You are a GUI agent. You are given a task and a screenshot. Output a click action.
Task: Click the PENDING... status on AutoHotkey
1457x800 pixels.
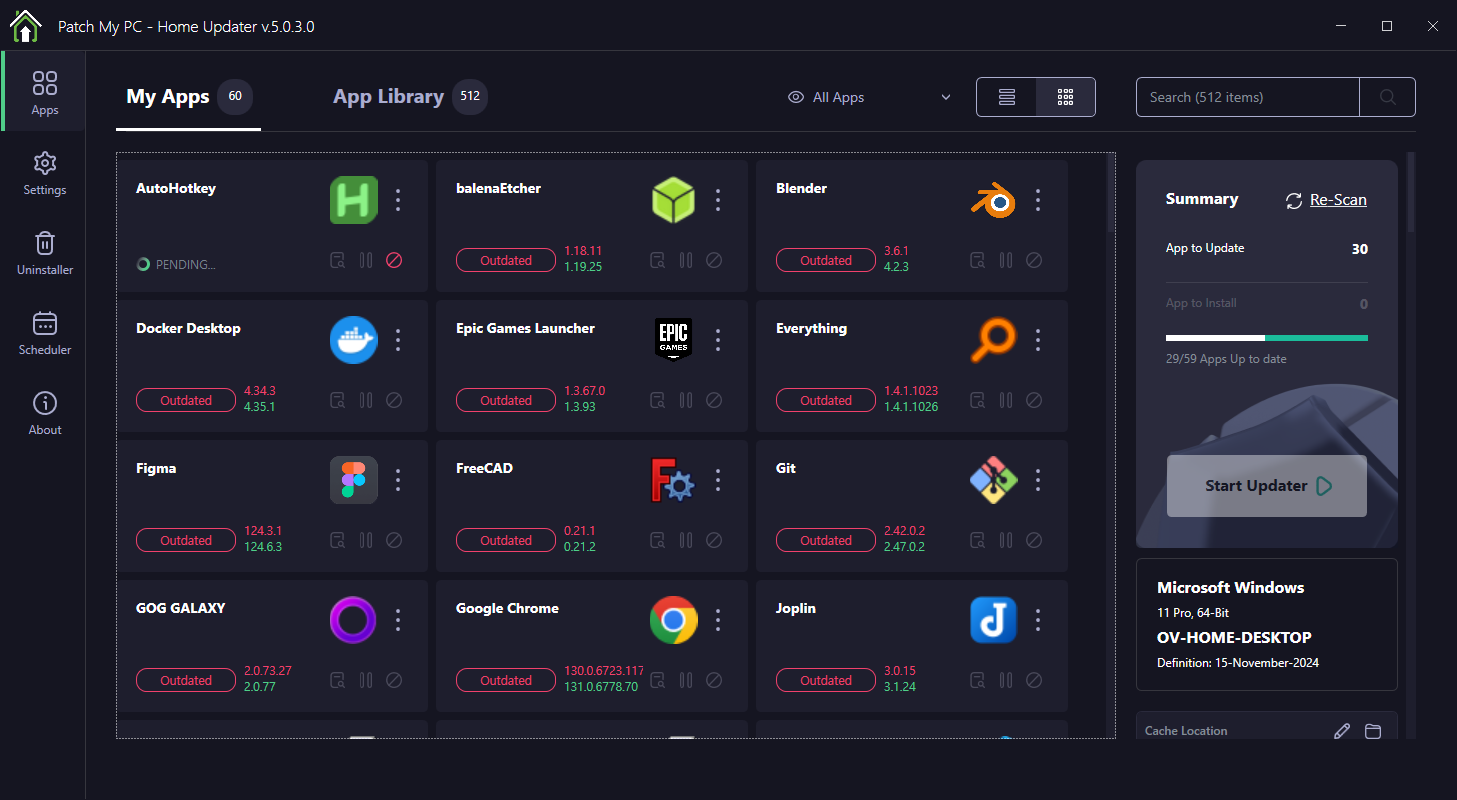pyautogui.click(x=176, y=265)
